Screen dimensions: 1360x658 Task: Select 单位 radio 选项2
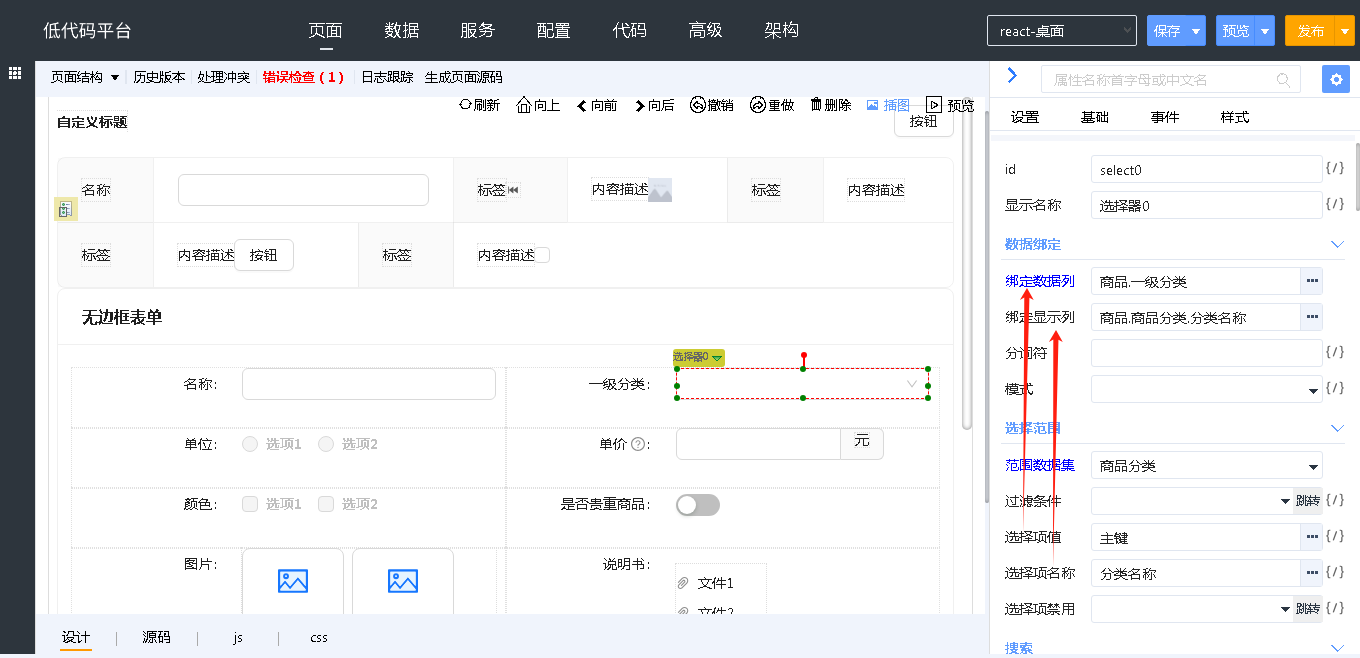point(326,444)
